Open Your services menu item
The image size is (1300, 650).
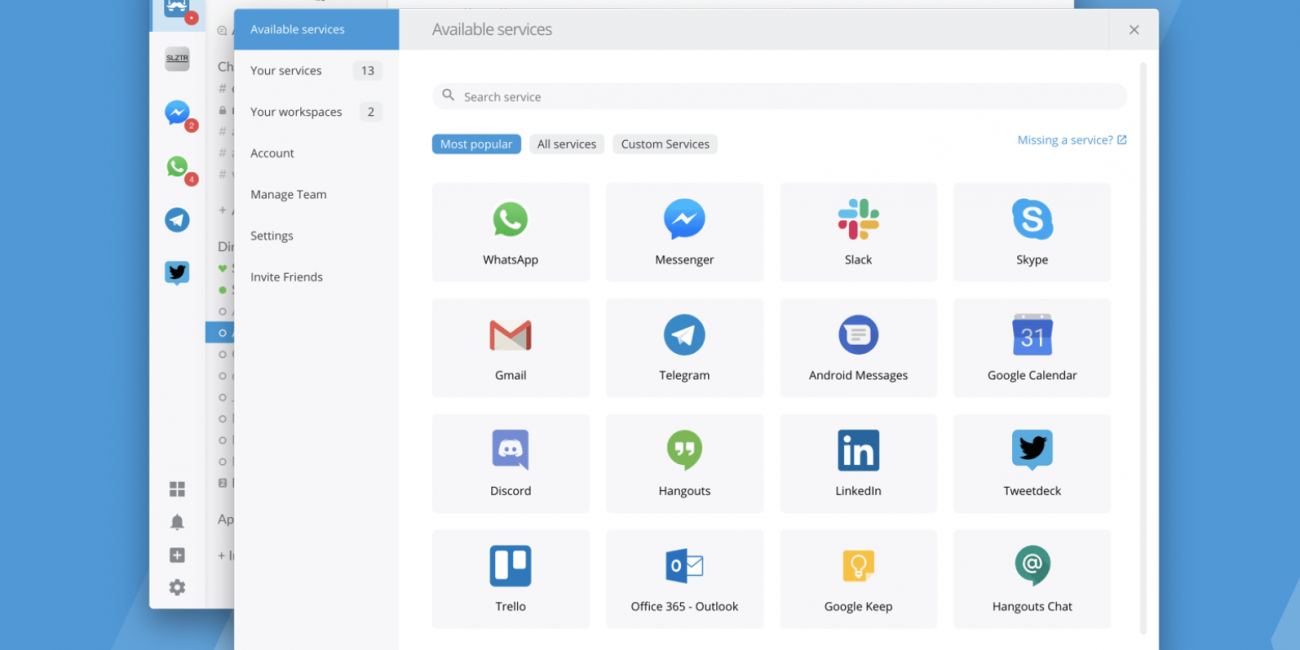(316, 70)
